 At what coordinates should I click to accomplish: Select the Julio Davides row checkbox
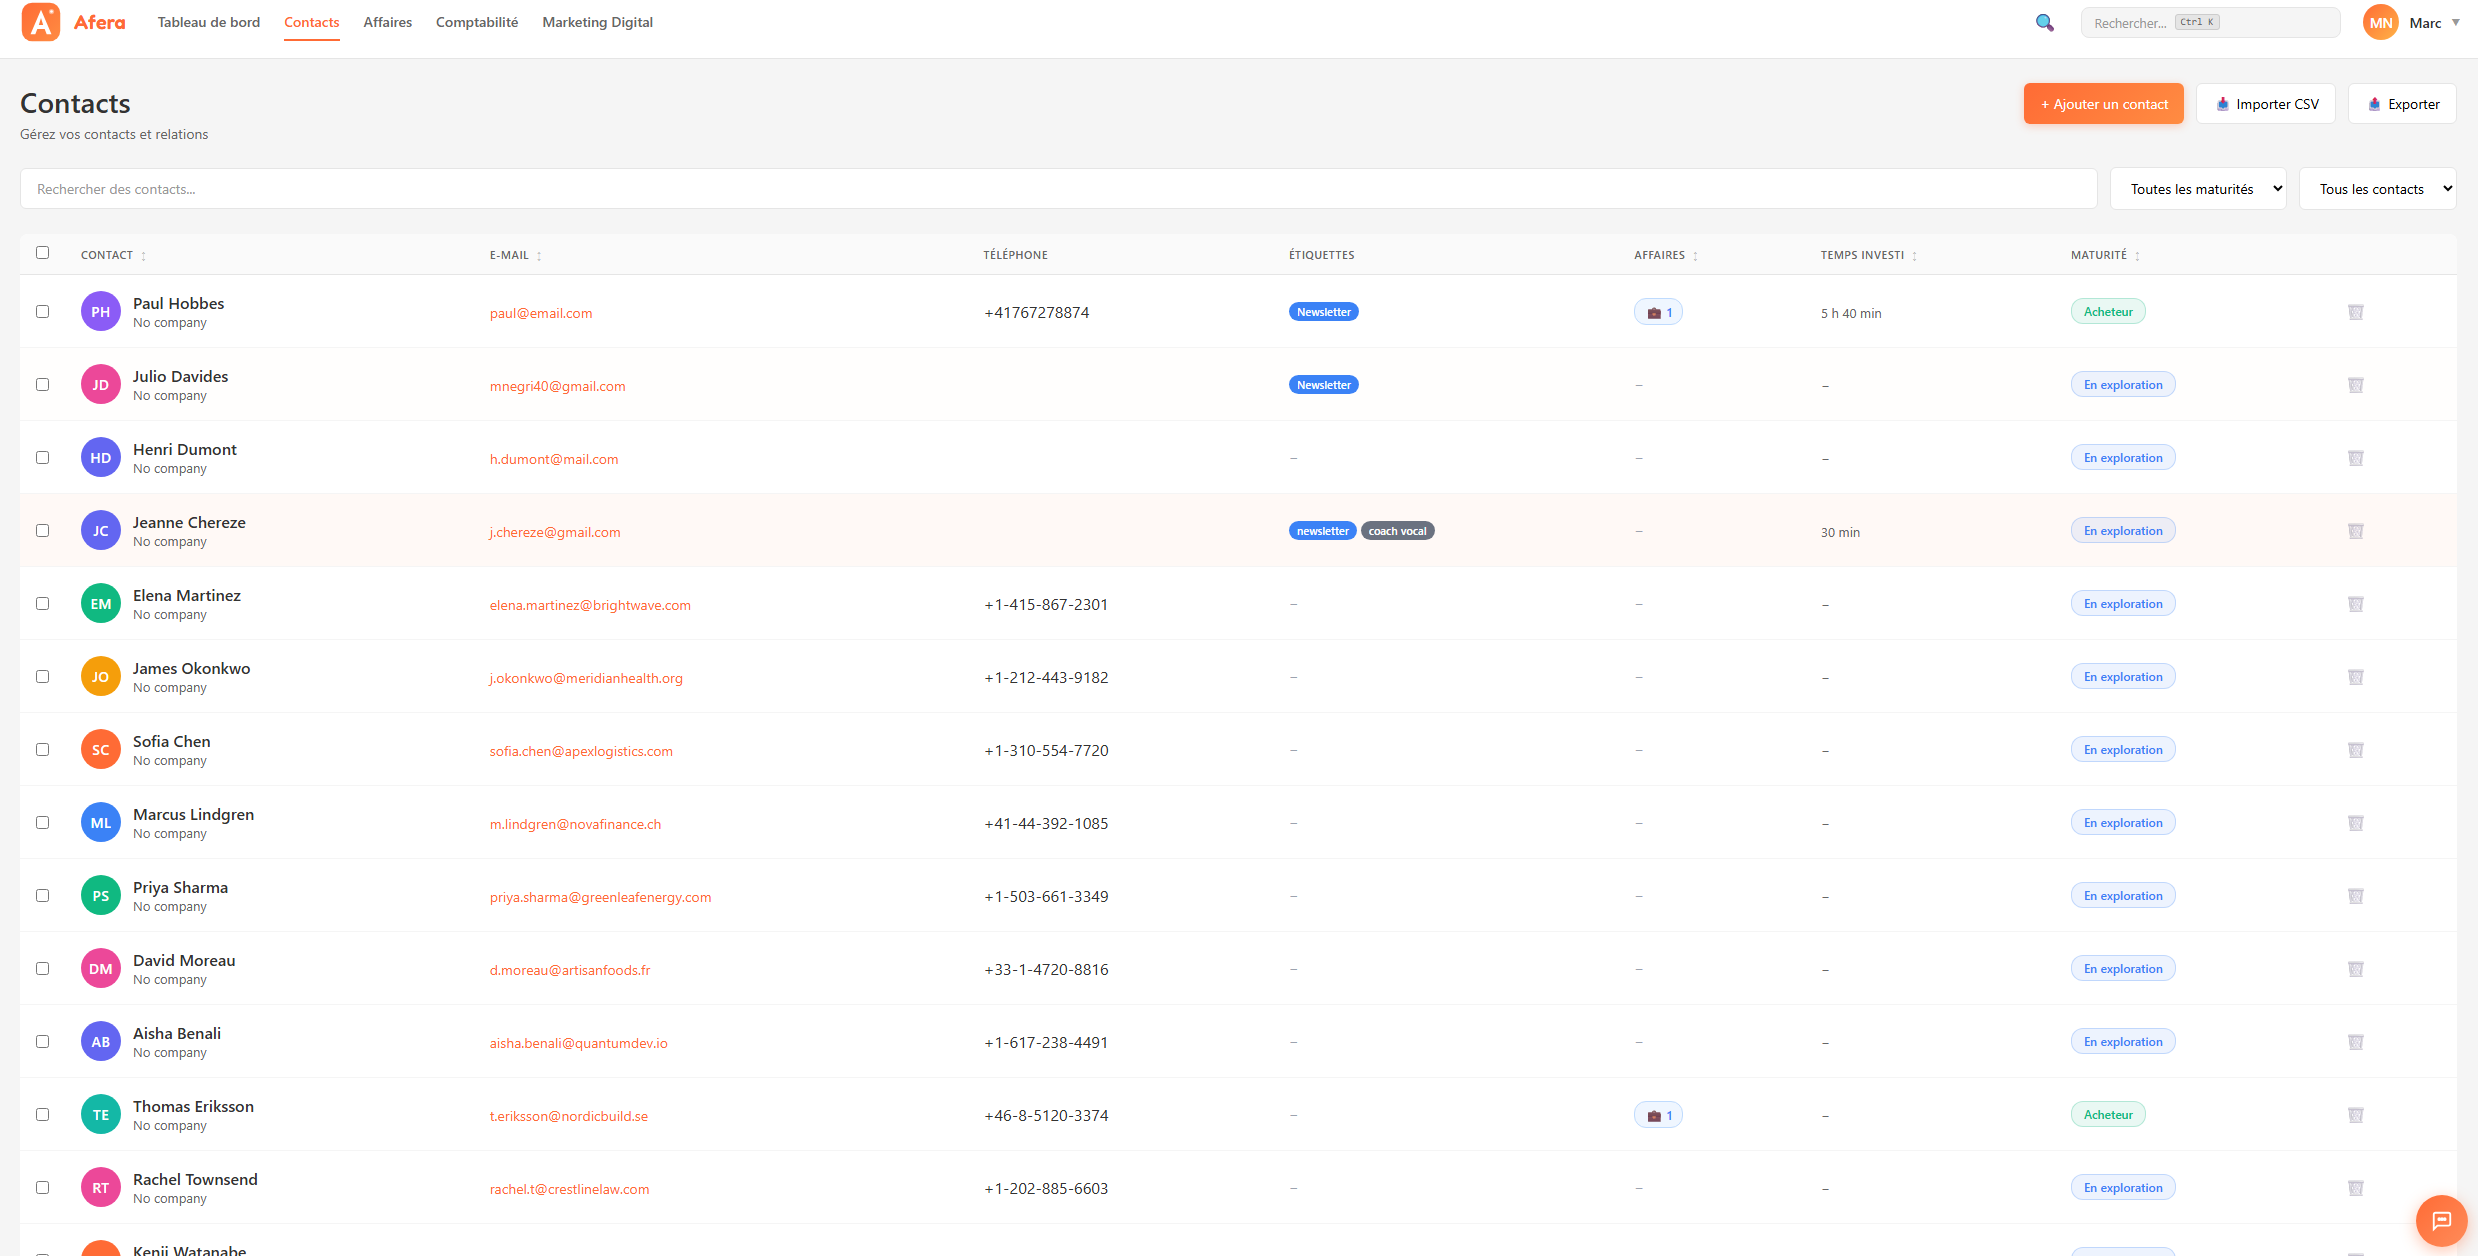pos(42,385)
